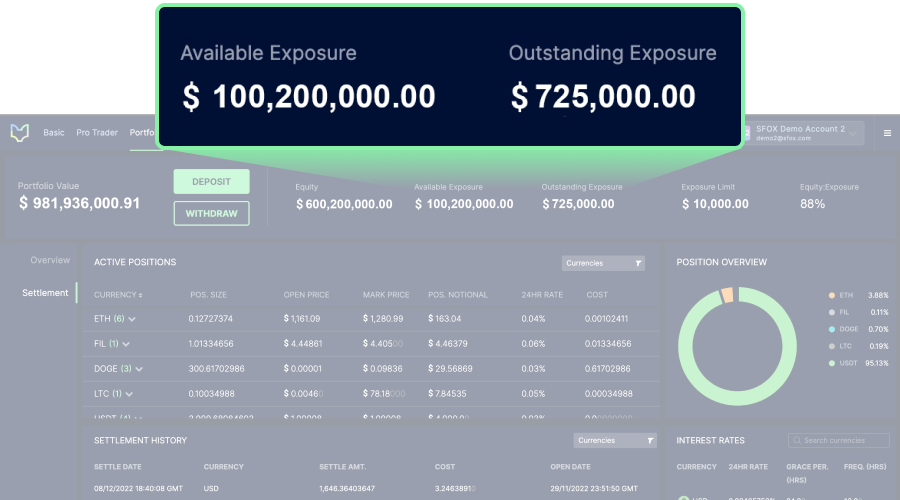Select Overview in the side navigation
The width and height of the screenshot is (900, 500).
[x=50, y=260]
